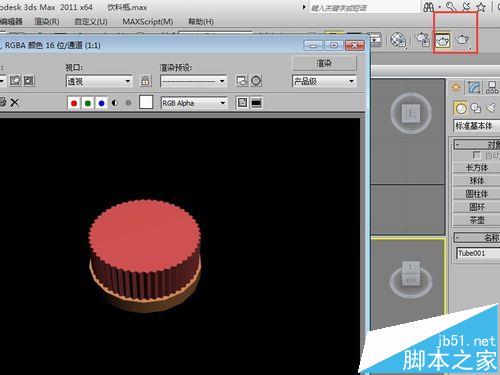Open the Material Editor sphere icon
This screenshot has width=500, height=375.
(398, 40)
